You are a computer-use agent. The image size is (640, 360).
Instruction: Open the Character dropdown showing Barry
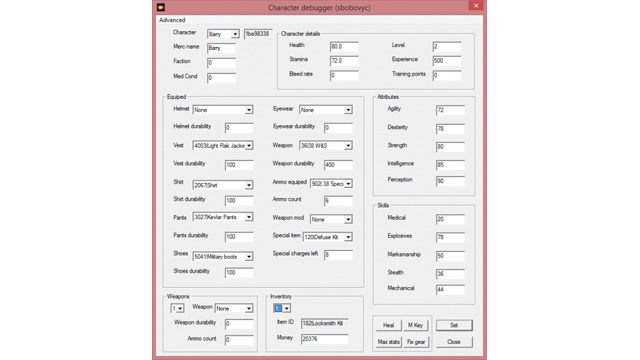(x=223, y=34)
